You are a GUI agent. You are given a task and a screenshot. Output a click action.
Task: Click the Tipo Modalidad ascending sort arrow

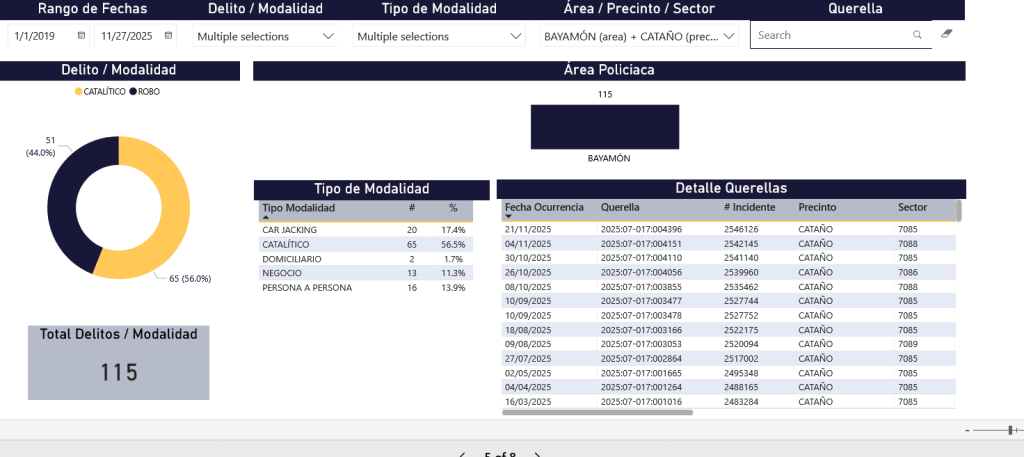(x=265, y=217)
